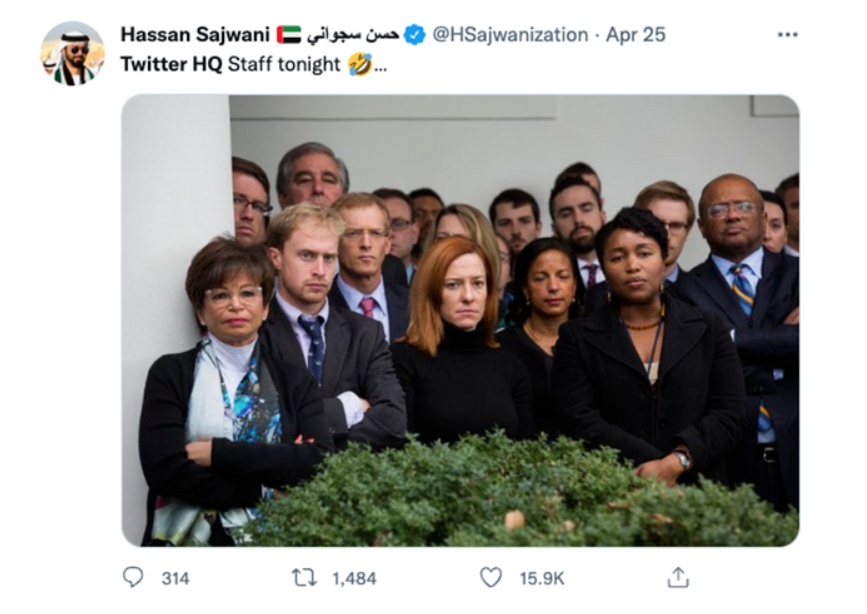The width and height of the screenshot is (867, 614).
Task: Open Hassan Sajwani's profile avatar
Action: (x=72, y=53)
